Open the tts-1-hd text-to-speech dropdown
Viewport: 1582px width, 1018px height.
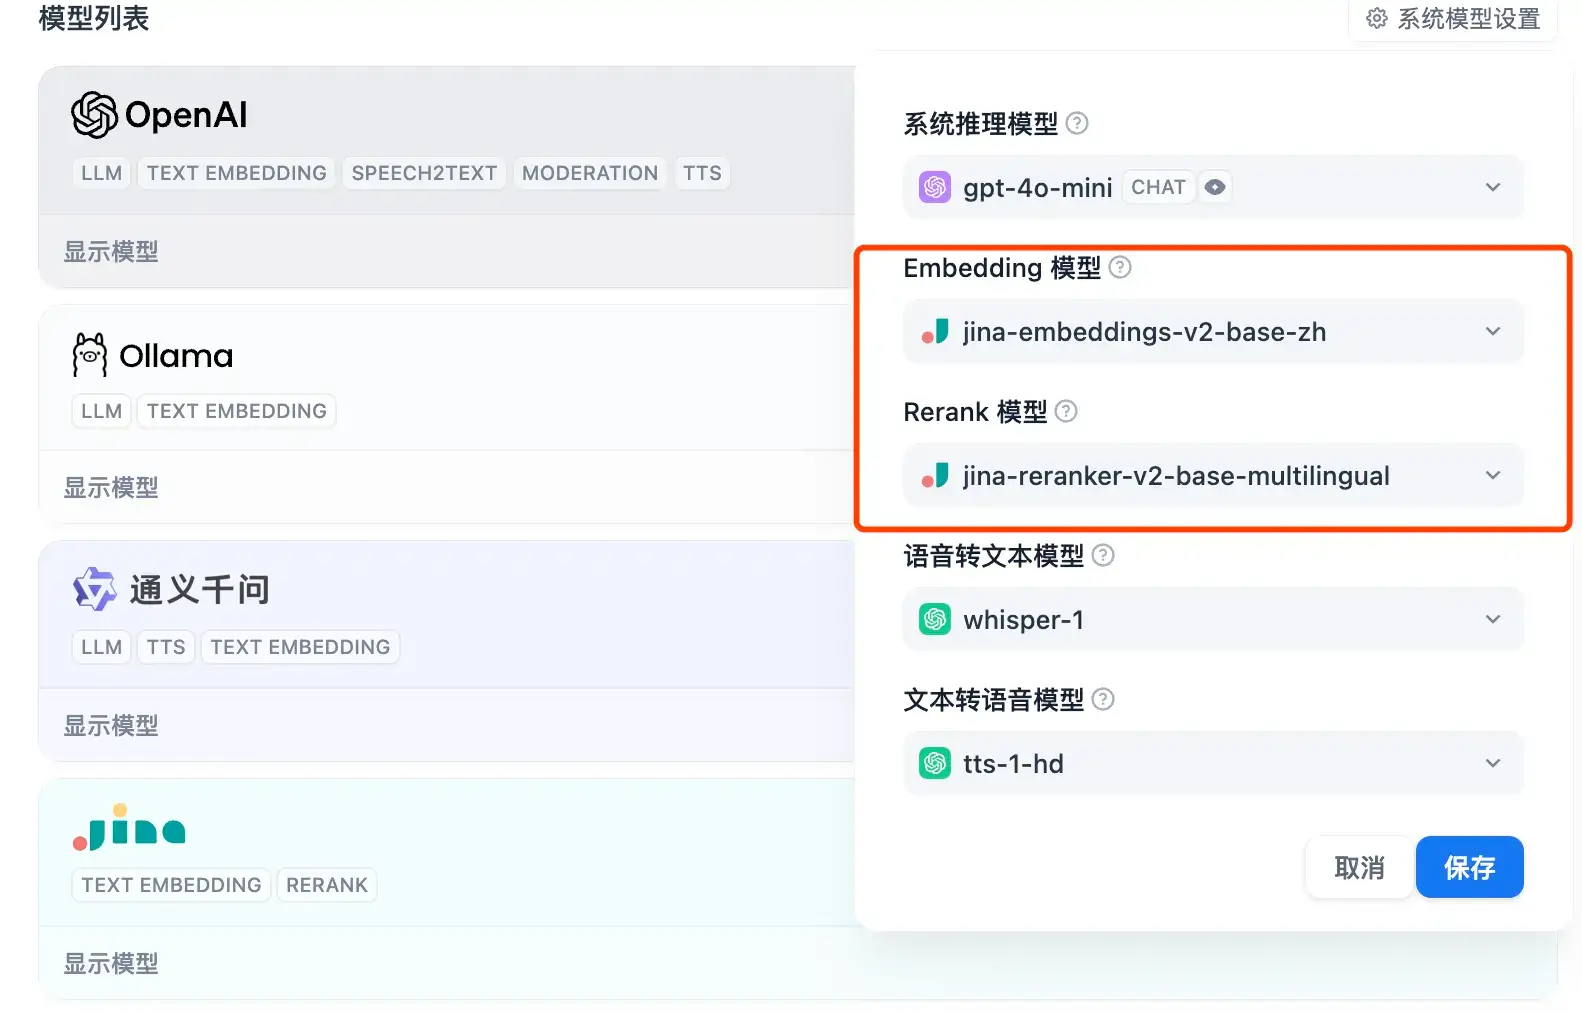click(1213, 763)
